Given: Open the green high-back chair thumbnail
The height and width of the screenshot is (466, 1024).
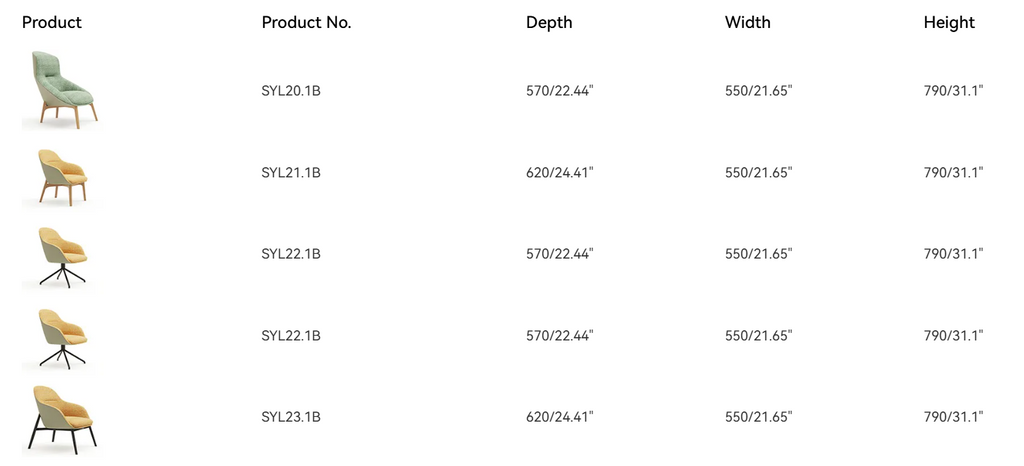Looking at the screenshot, I should pos(63,90).
